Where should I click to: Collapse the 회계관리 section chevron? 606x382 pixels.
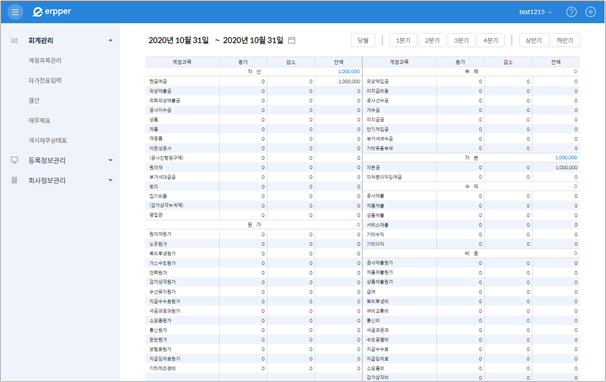point(111,40)
